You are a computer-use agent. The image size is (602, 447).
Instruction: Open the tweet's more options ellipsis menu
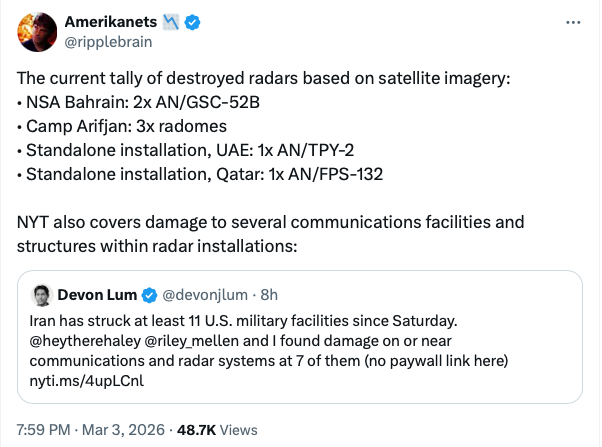(572, 22)
